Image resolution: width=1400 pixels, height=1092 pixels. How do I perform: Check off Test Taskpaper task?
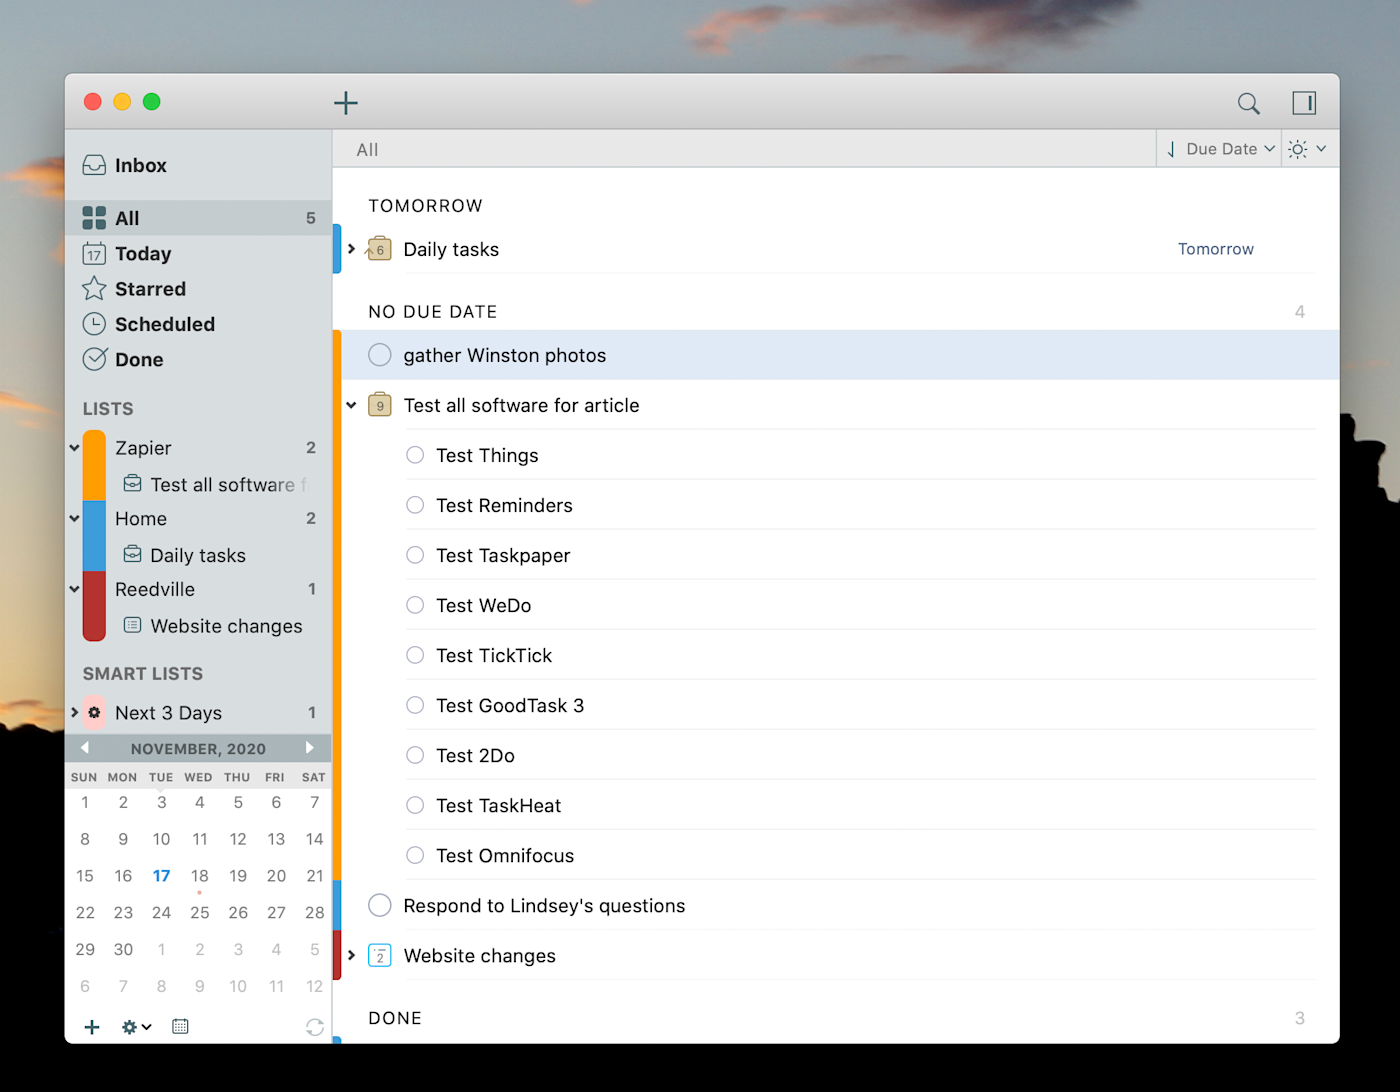tap(415, 555)
